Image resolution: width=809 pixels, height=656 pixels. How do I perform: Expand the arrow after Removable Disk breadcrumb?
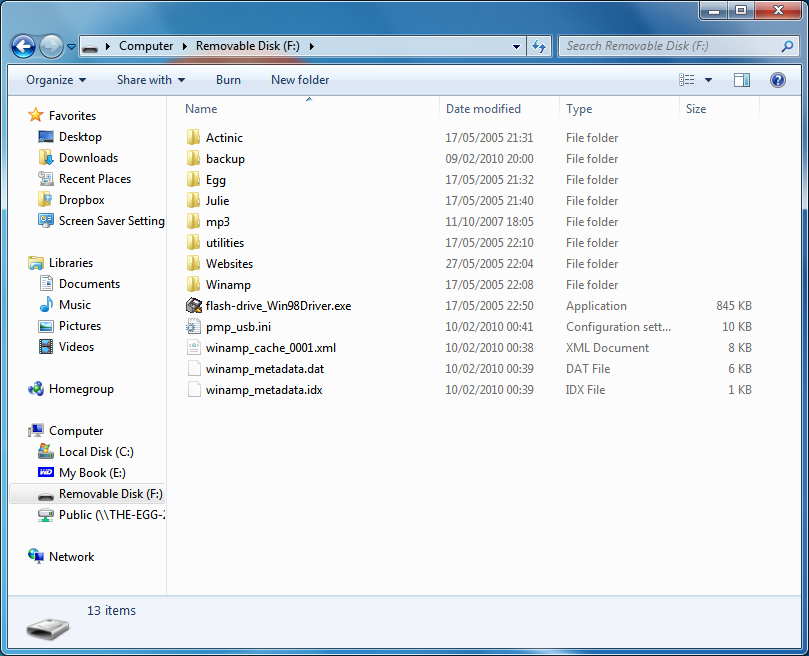[x=312, y=46]
